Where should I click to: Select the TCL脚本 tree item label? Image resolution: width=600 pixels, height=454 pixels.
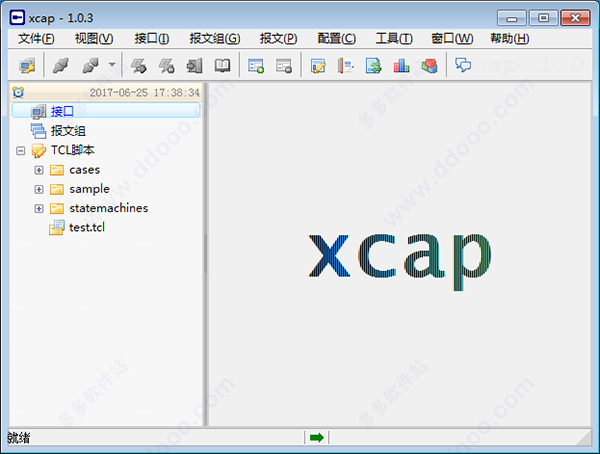pyautogui.click(x=73, y=150)
